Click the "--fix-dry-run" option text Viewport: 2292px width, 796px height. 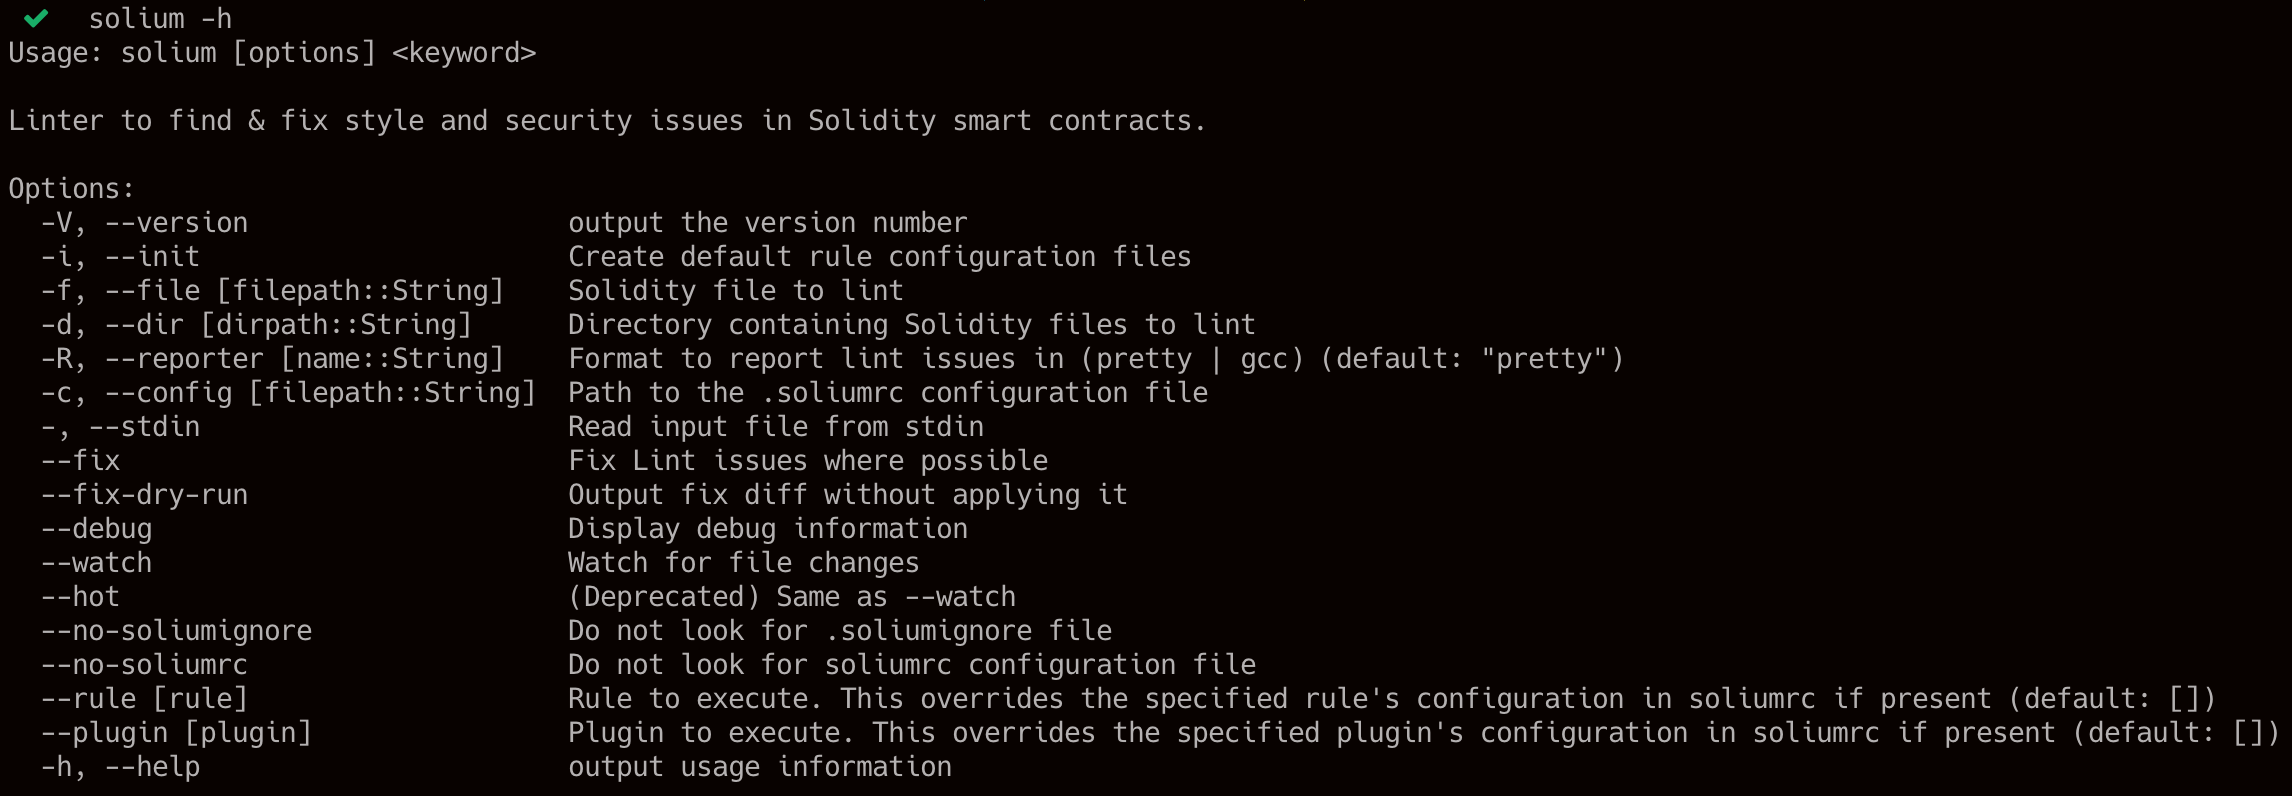click(144, 495)
